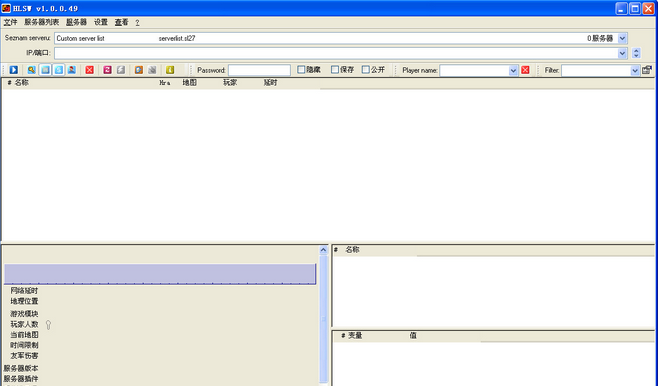Click the person/player toolbar icon
Viewport: 659px width, 386px height.
[72, 70]
